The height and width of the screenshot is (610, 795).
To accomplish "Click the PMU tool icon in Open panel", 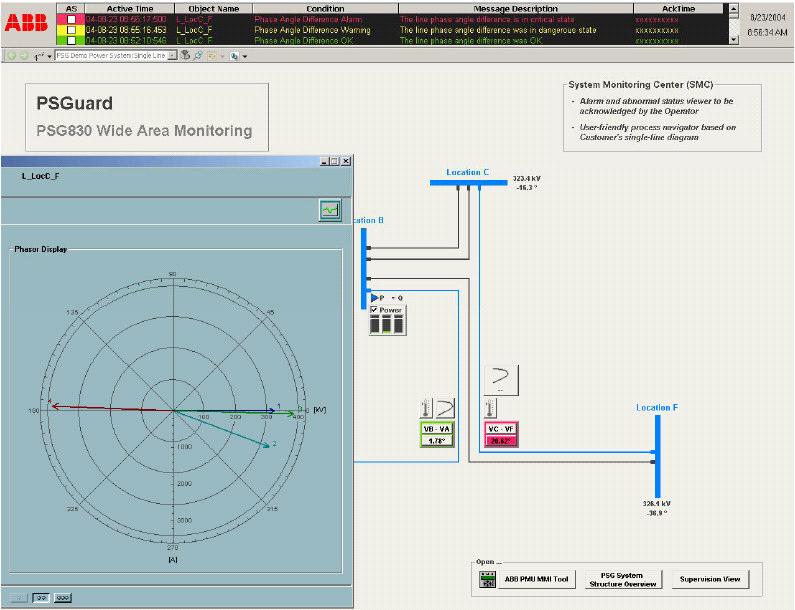I will (x=488, y=579).
